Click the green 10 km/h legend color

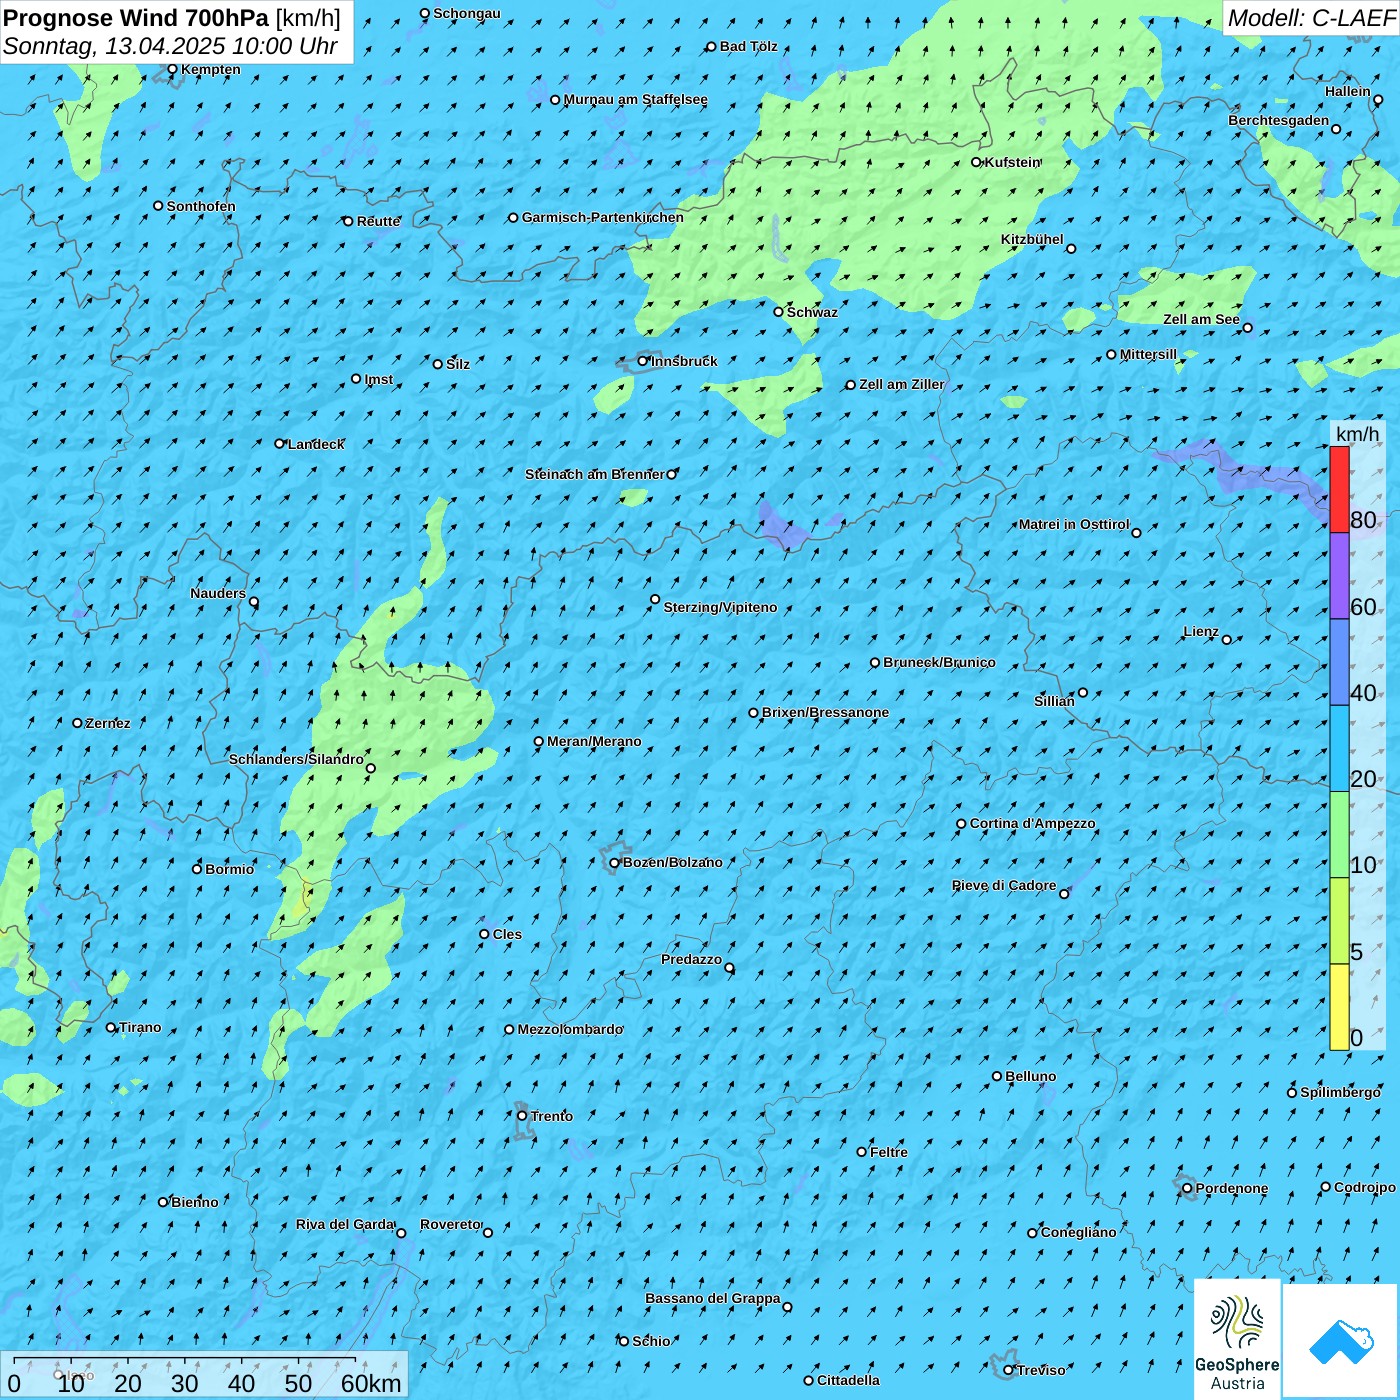[1339, 834]
